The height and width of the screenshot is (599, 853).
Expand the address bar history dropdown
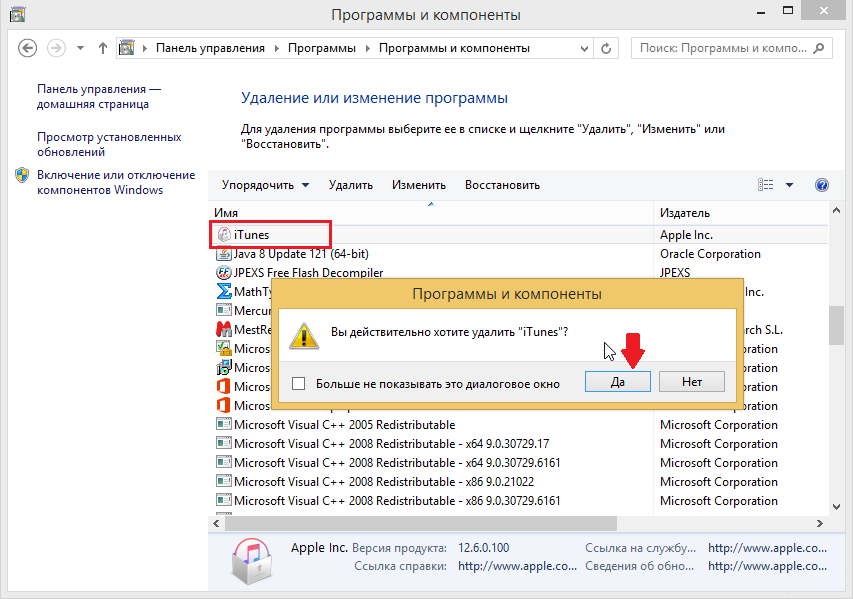tap(584, 48)
